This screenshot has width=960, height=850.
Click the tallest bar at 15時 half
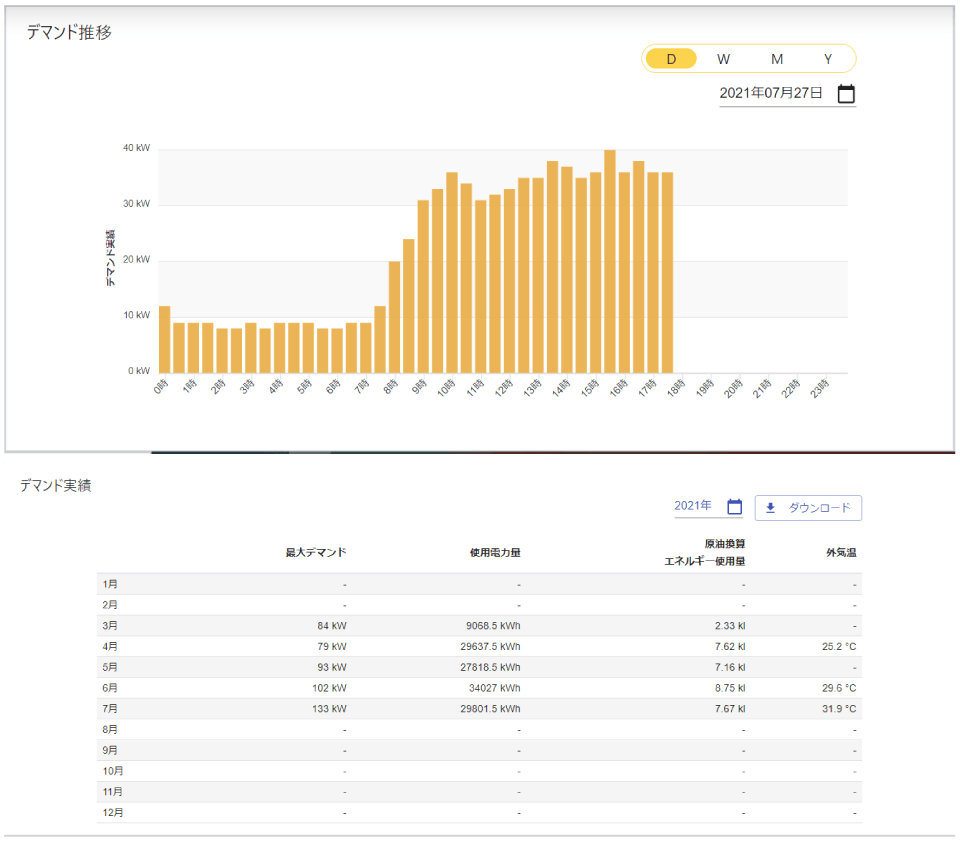610,261
